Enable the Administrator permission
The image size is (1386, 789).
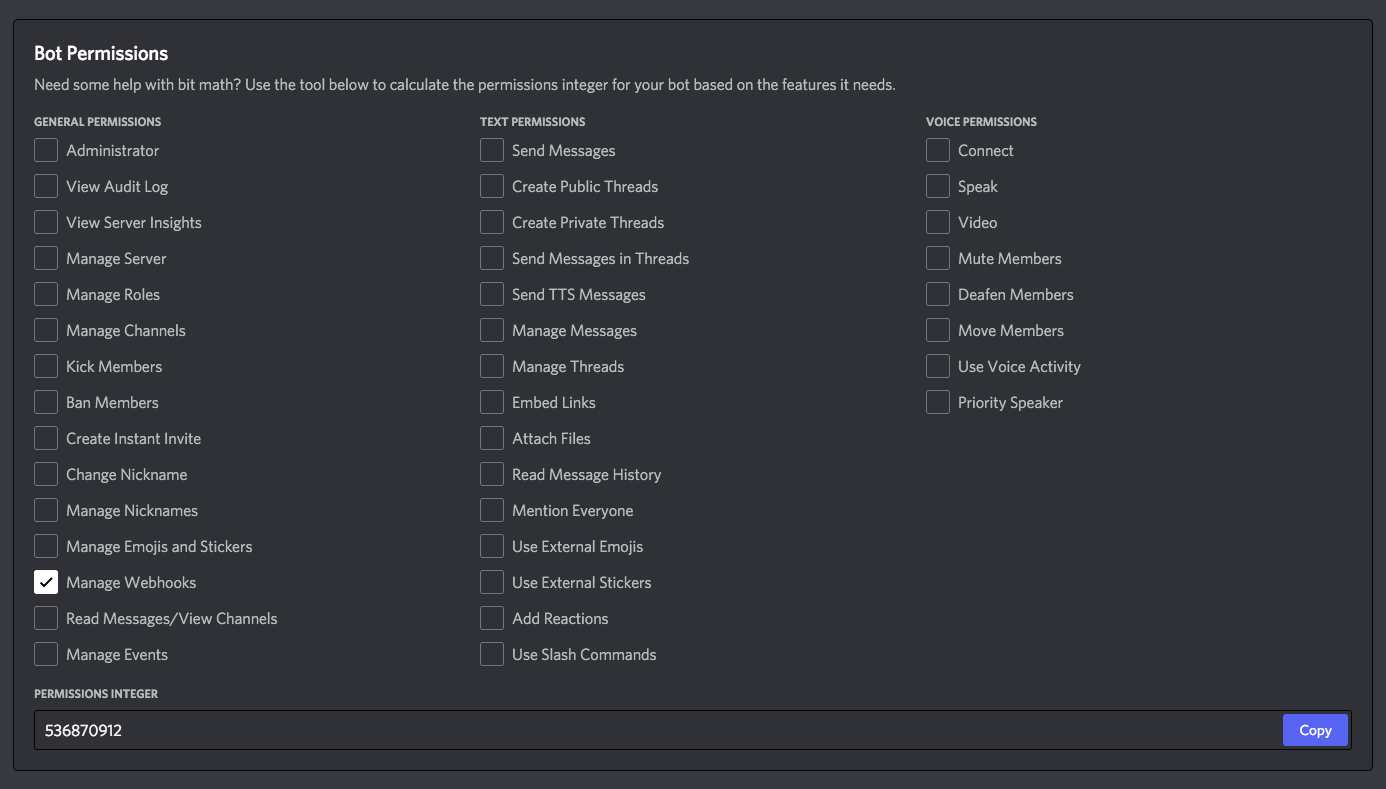click(45, 150)
